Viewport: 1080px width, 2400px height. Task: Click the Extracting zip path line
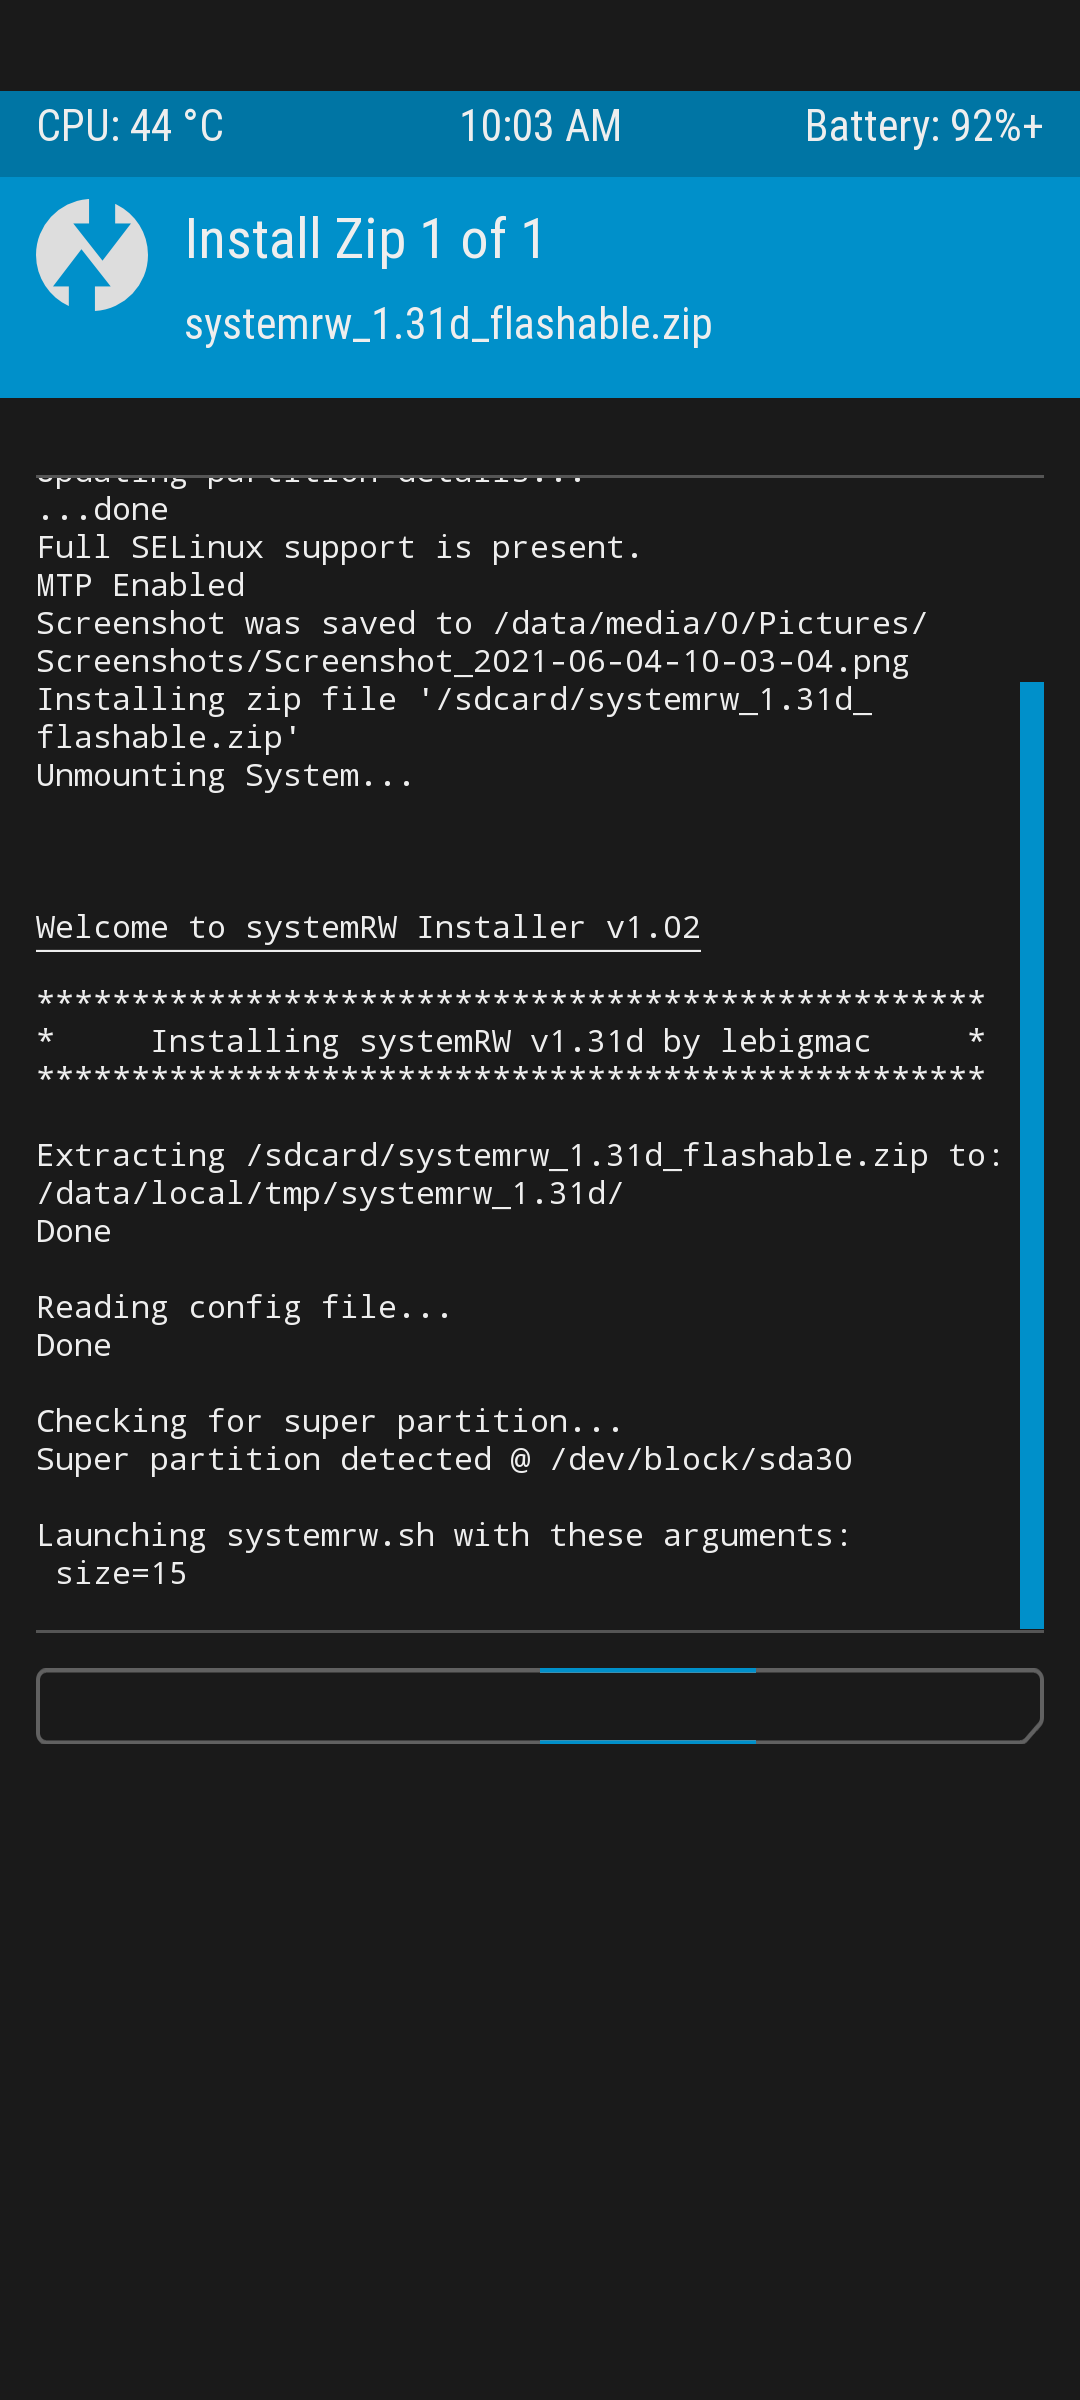520,1175
